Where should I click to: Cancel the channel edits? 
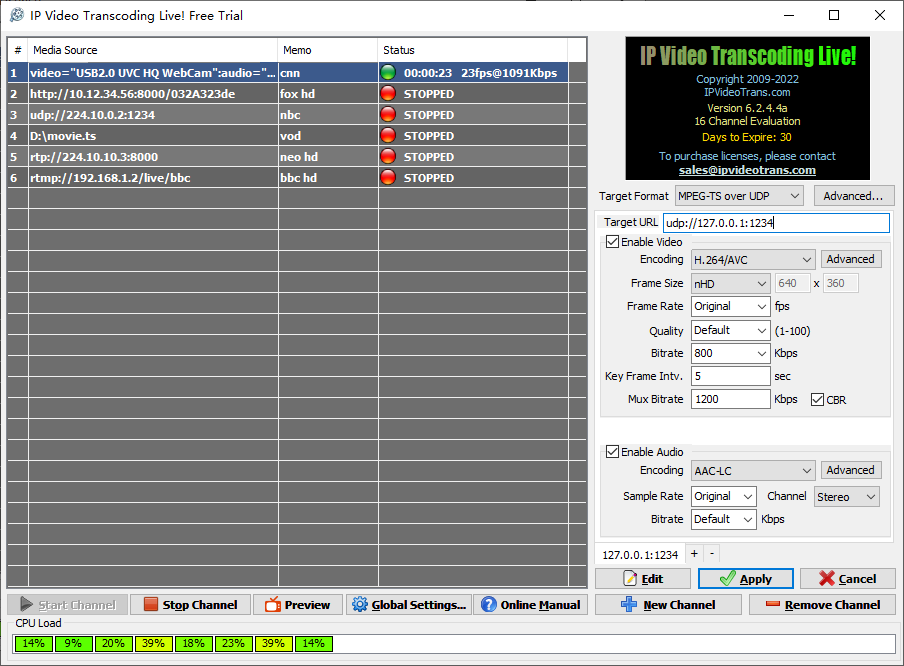pyautogui.click(x=848, y=578)
